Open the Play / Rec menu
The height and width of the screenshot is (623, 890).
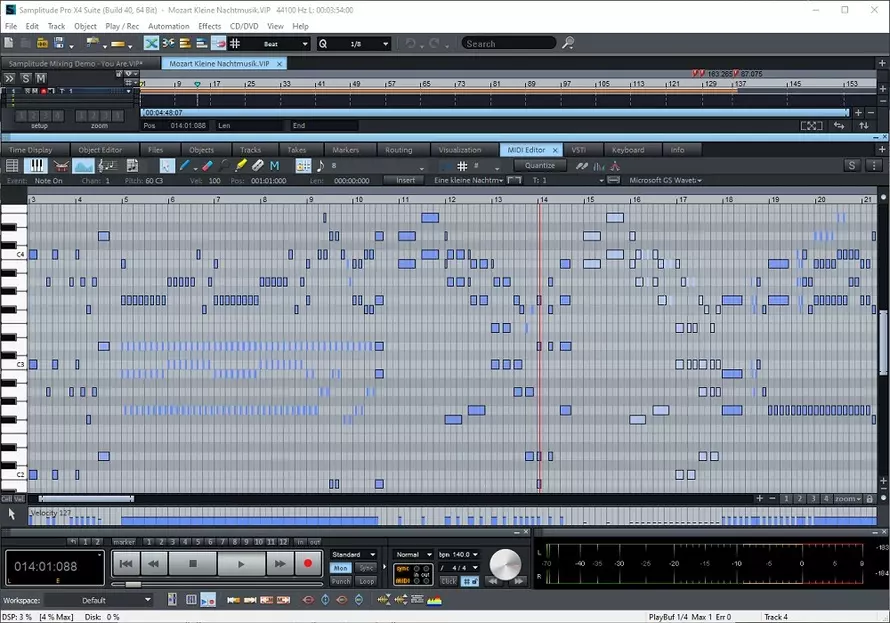coord(122,26)
